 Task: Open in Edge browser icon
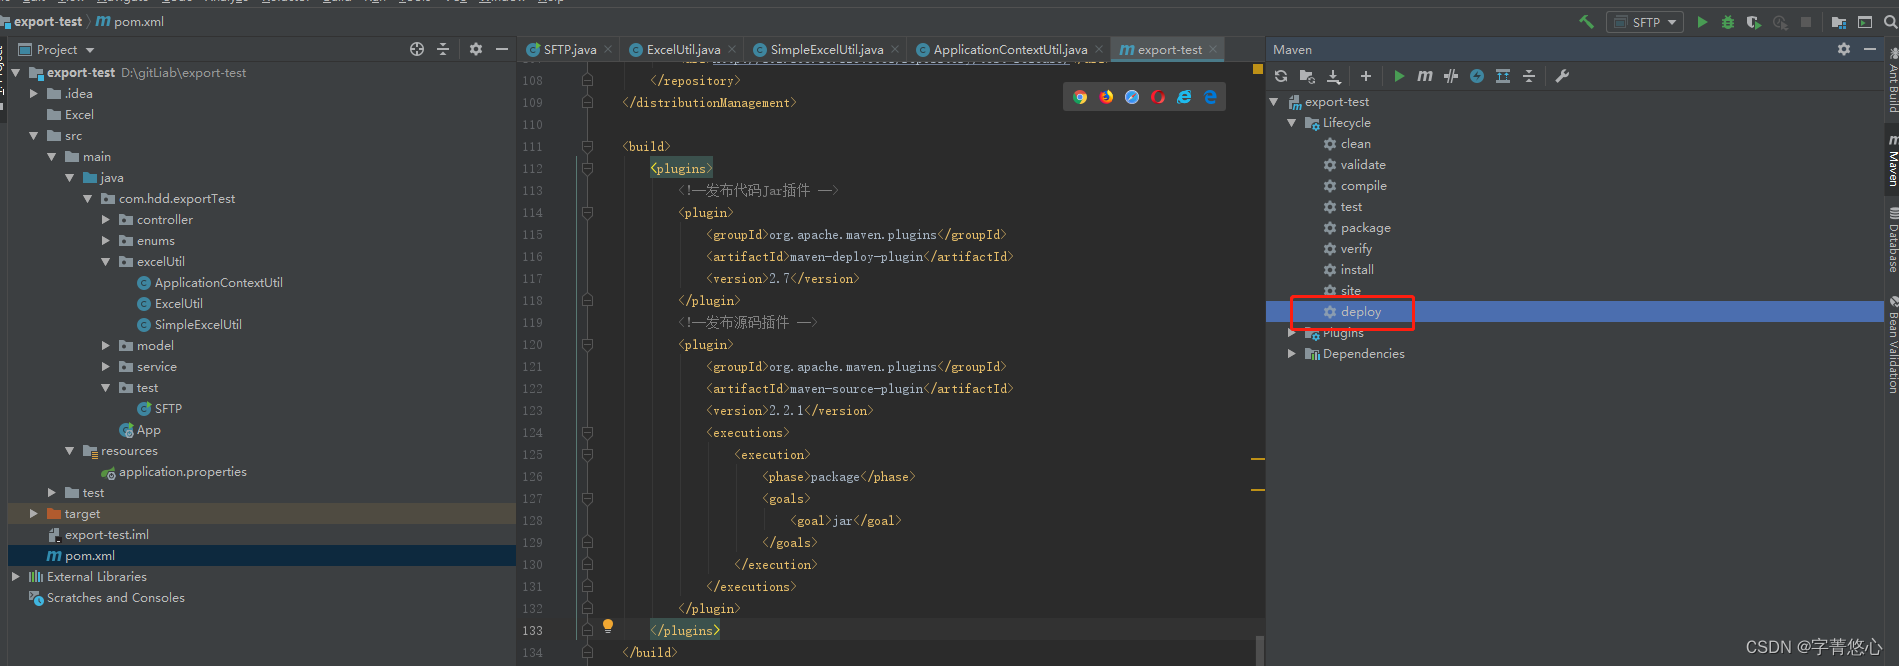tap(1210, 97)
